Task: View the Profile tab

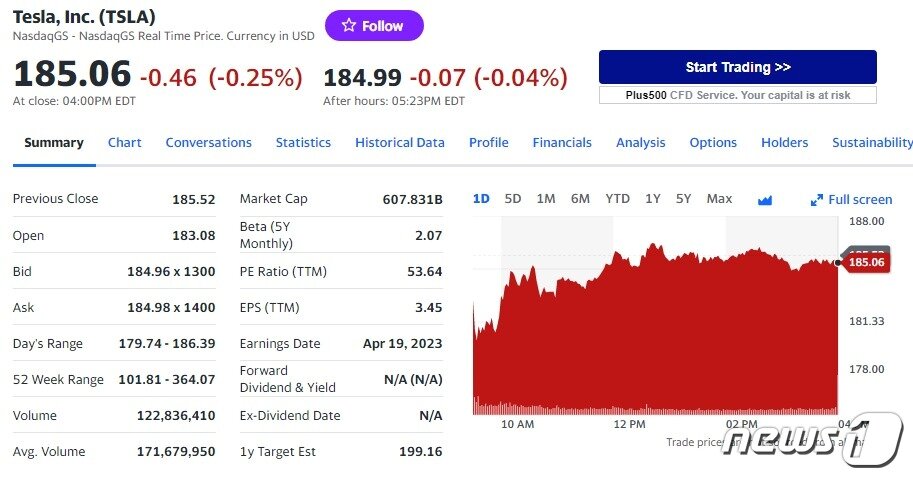Action: pyautogui.click(x=489, y=143)
